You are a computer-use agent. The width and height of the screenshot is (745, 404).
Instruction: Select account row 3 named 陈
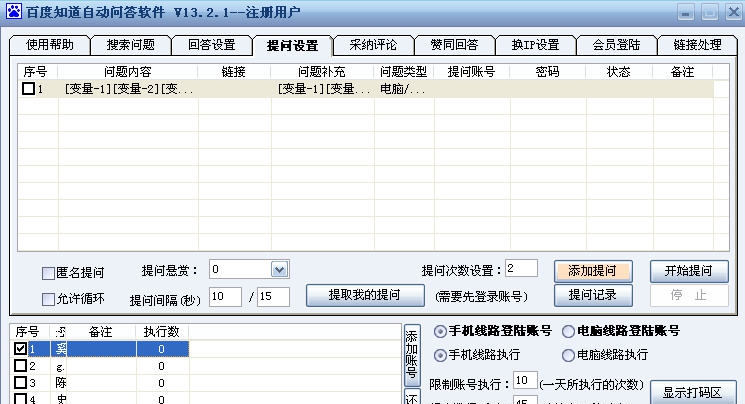click(61, 383)
